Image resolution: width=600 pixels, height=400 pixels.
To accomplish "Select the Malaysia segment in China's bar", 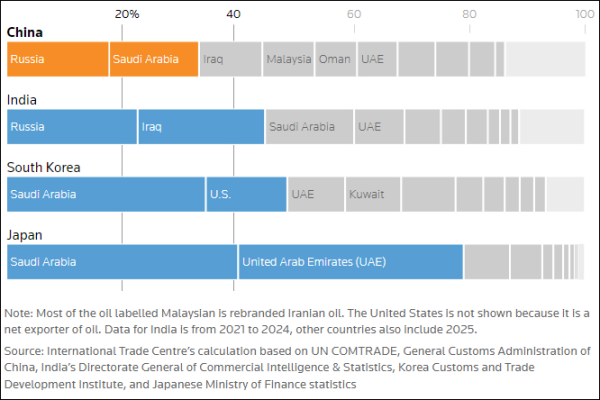I will (288, 59).
